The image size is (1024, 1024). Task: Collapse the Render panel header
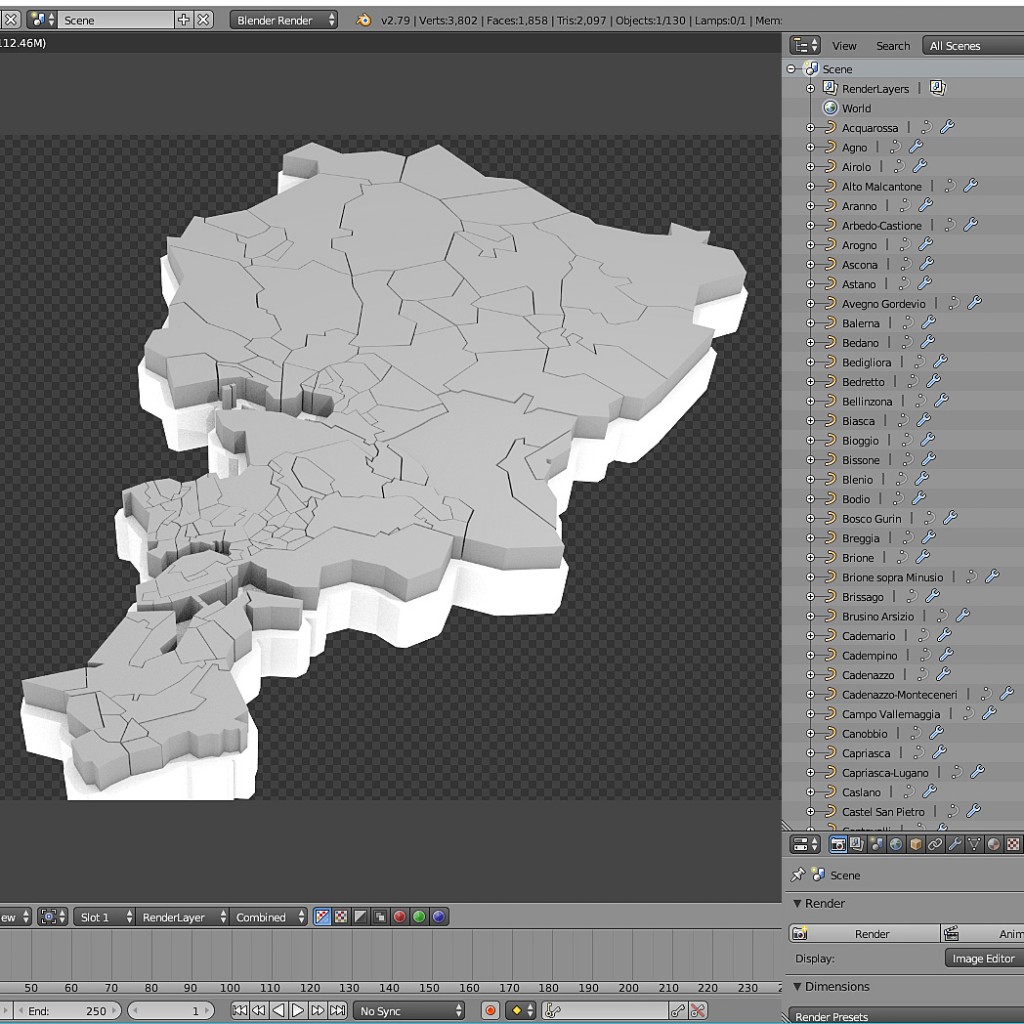pyautogui.click(x=798, y=904)
